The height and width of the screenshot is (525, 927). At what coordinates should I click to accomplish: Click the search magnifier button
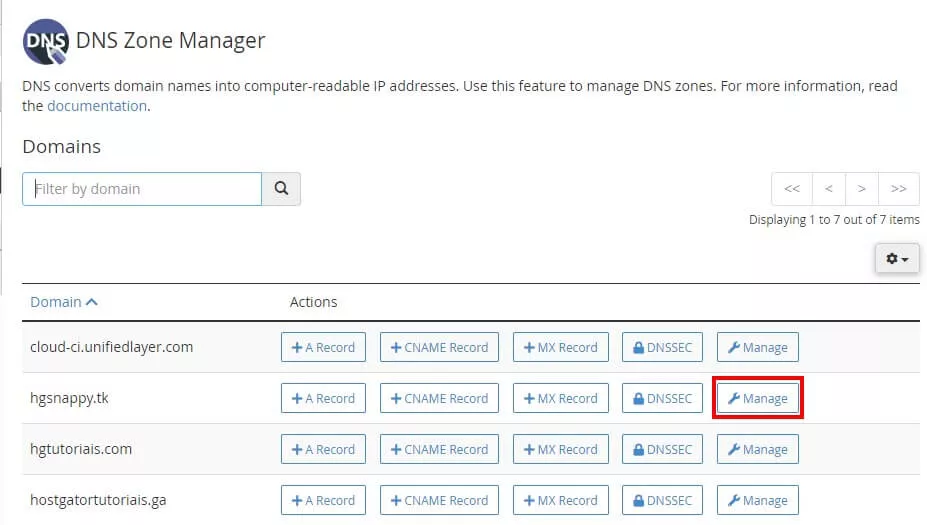pos(281,189)
